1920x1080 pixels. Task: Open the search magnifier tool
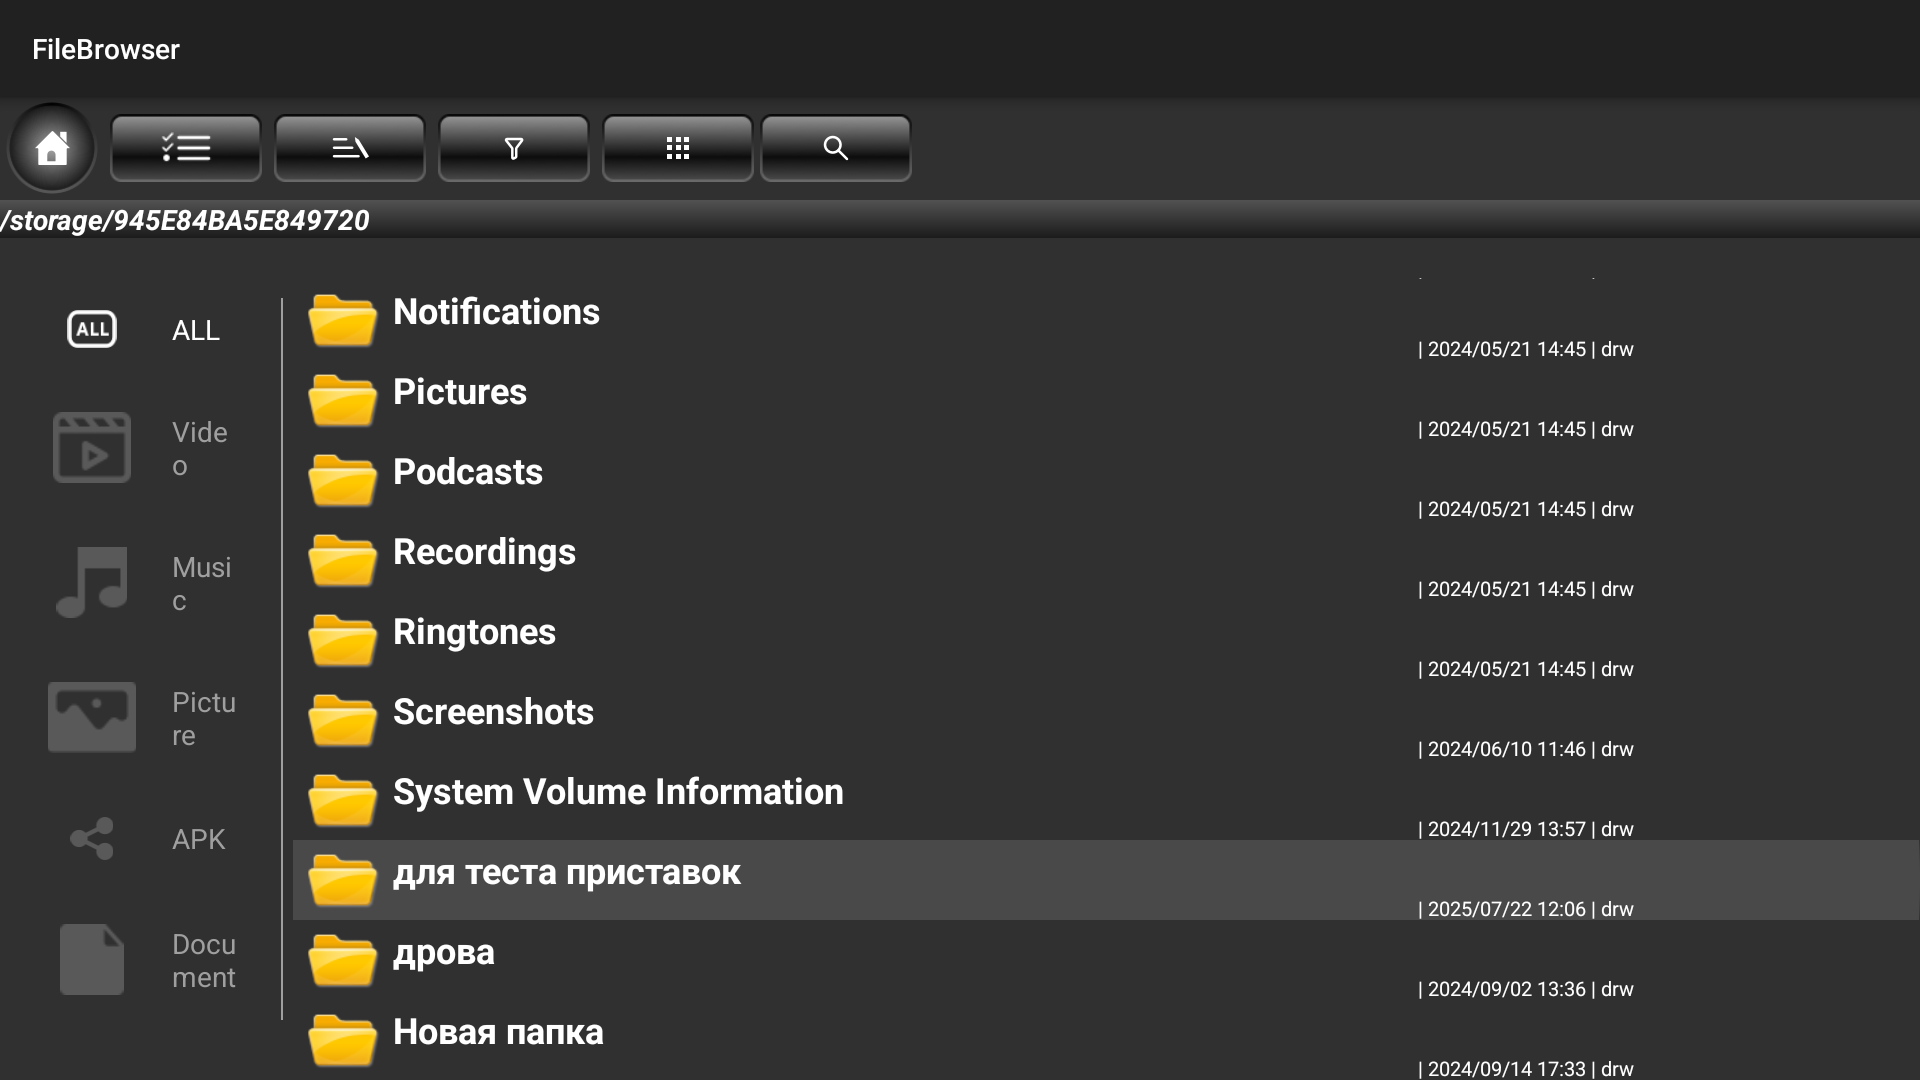pos(836,148)
